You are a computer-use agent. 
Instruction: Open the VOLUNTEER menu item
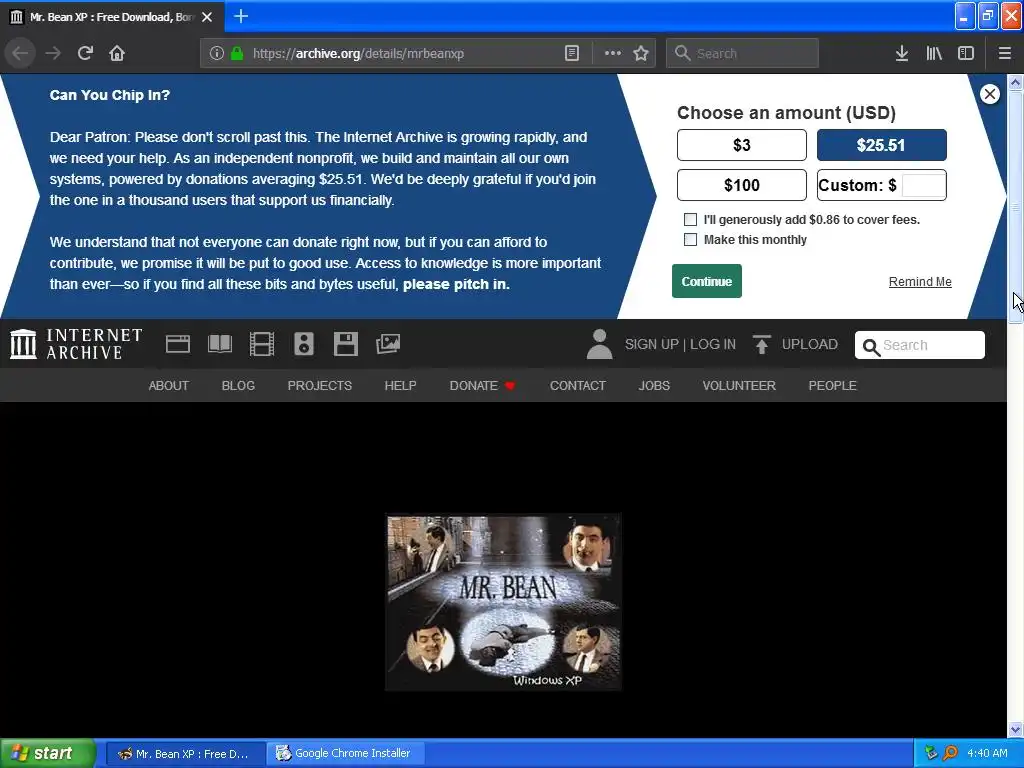[x=739, y=385]
